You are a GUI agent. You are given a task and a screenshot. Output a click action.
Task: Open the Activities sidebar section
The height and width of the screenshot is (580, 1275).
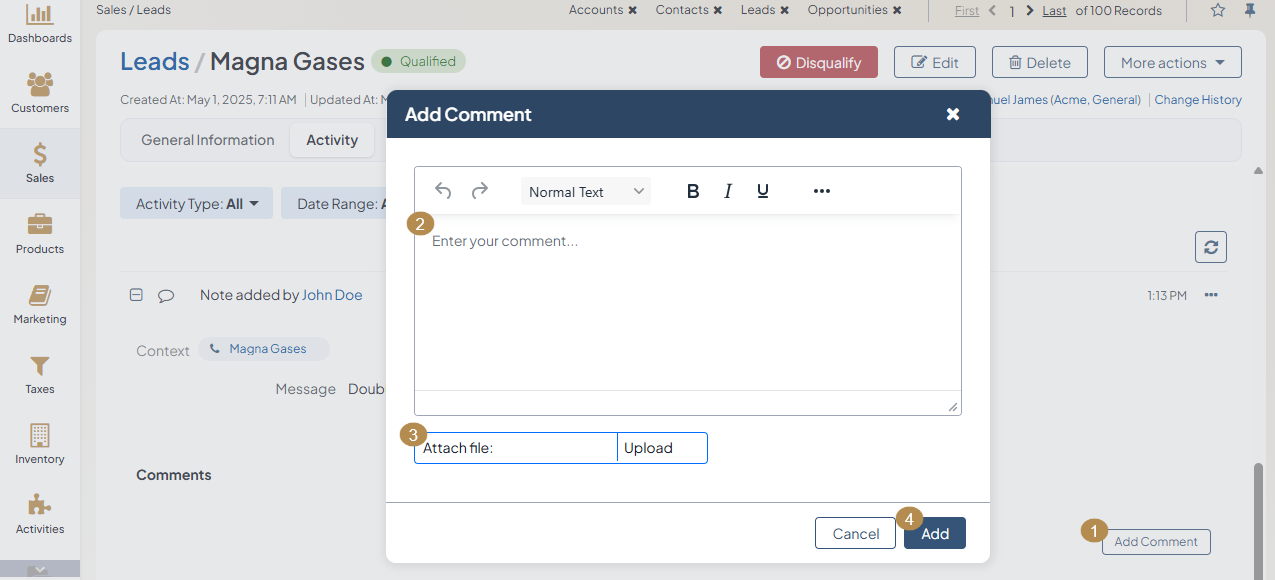[x=40, y=514]
